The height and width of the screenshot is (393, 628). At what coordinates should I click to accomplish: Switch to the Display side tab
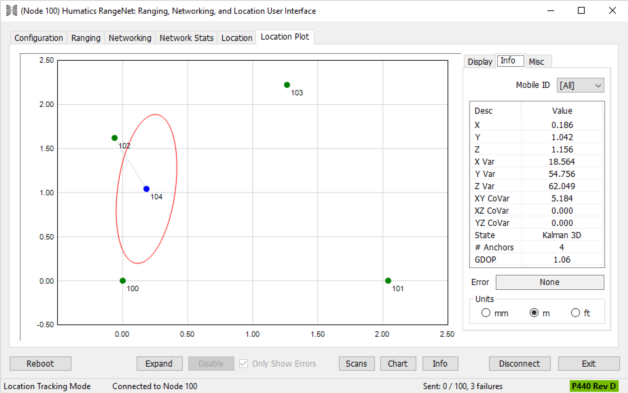pos(480,62)
